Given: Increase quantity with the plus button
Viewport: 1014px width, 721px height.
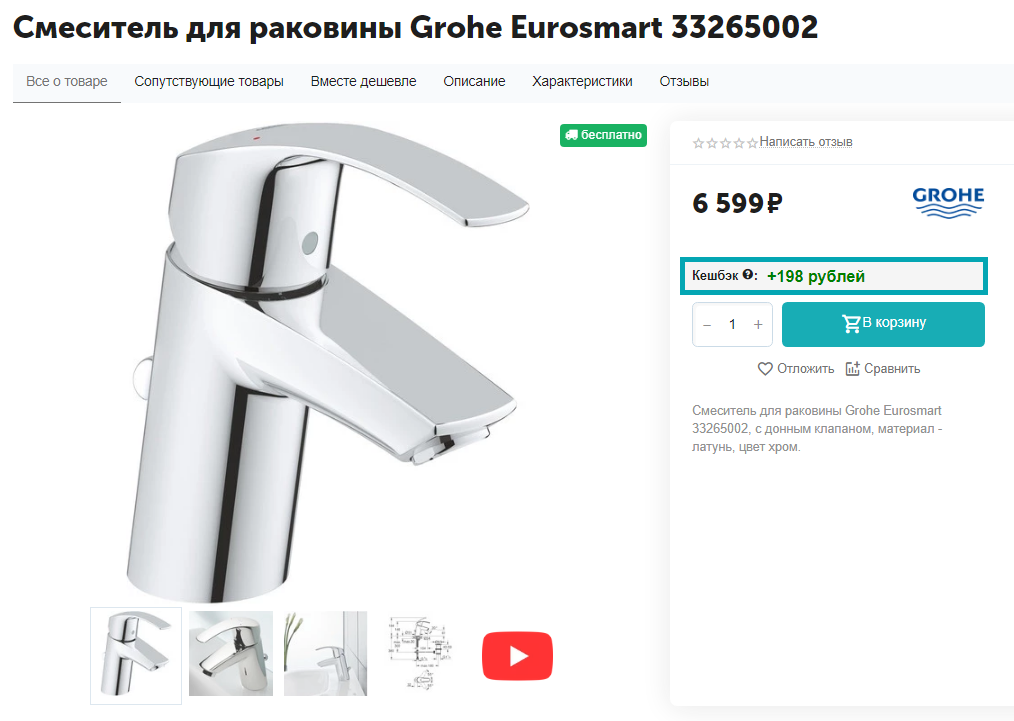Looking at the screenshot, I should [758, 325].
